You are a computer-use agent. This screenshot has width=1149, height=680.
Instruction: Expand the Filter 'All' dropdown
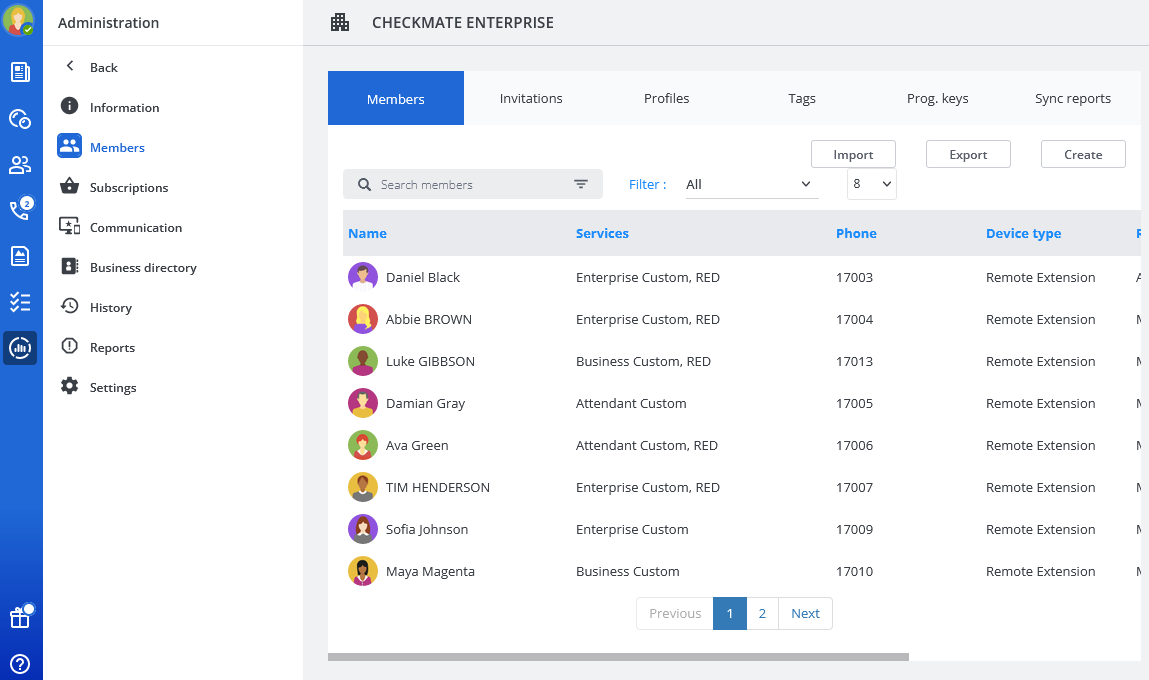pyautogui.click(x=751, y=184)
